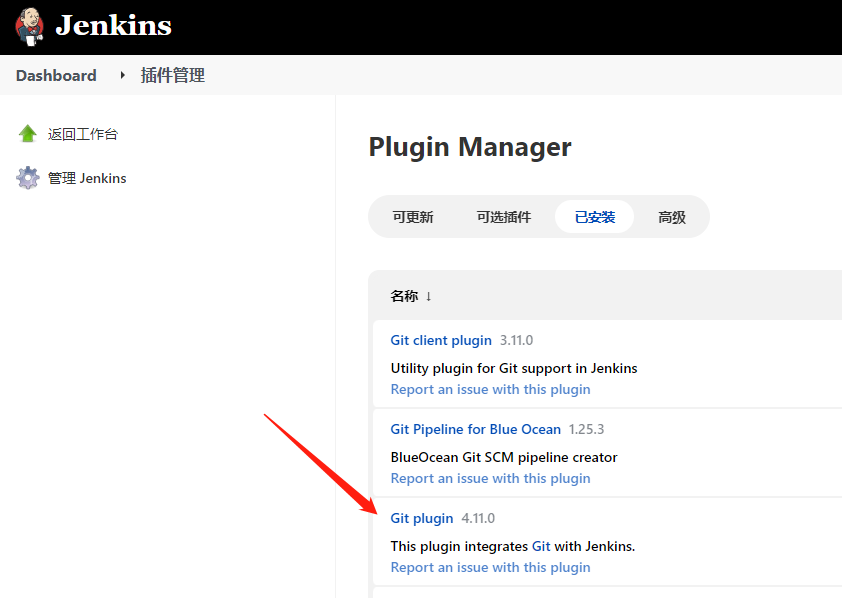Open the 插件管理 breadcrumb

click(x=172, y=75)
